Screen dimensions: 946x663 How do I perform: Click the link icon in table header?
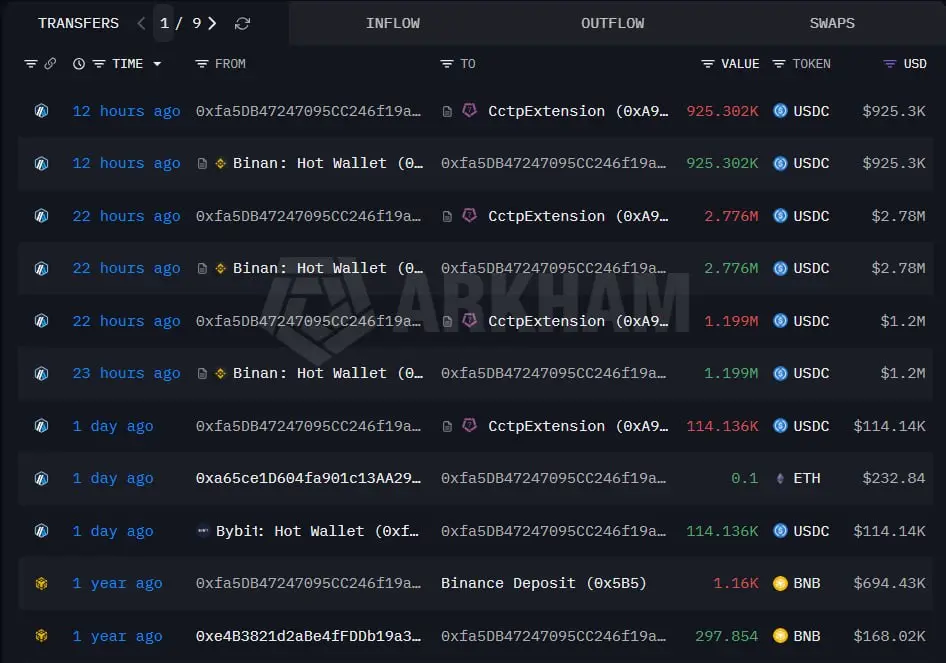tap(50, 63)
